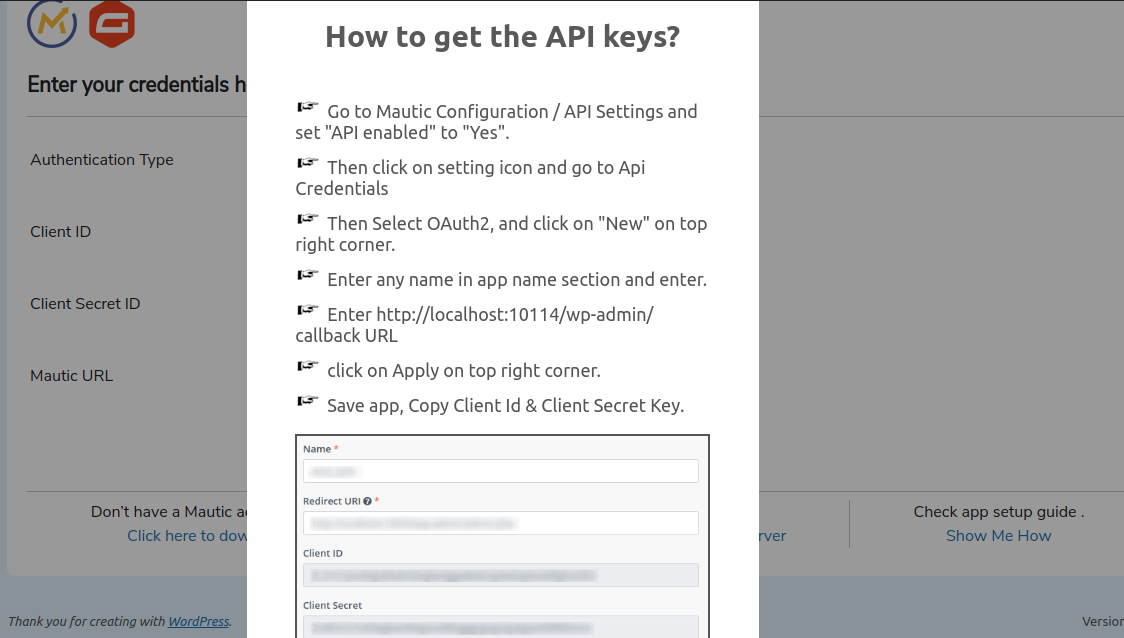The height and width of the screenshot is (638, 1124).
Task: Click the callback URL step with localhost:10114
Action: coord(475,325)
